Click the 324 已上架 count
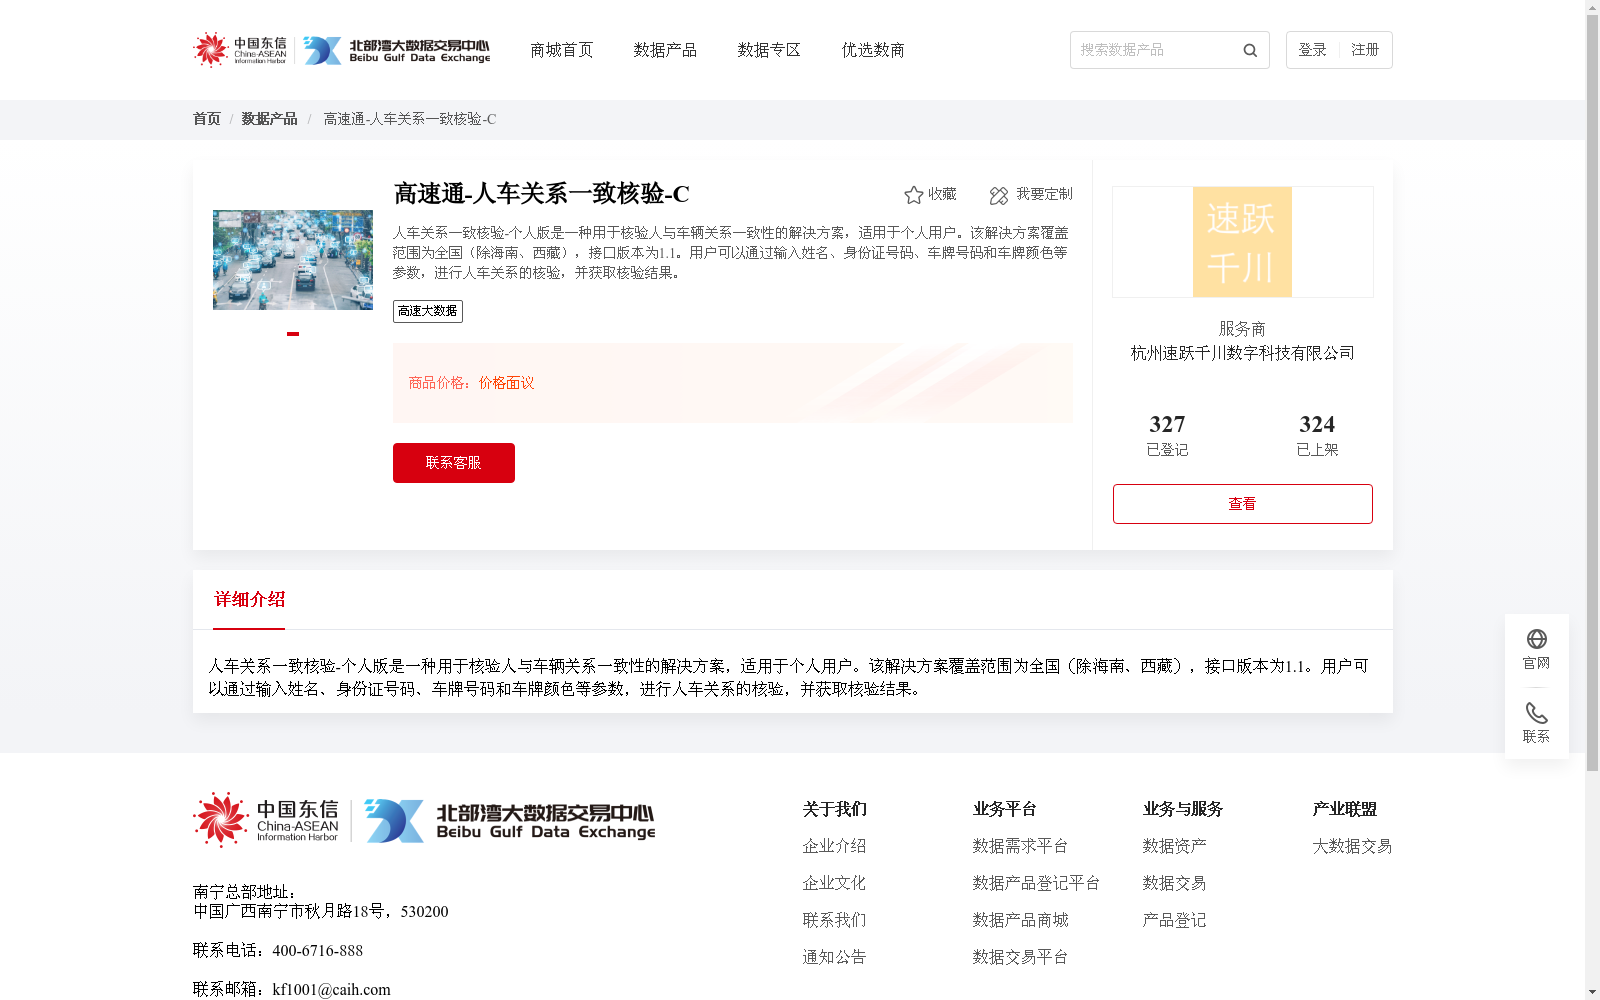 [1317, 435]
